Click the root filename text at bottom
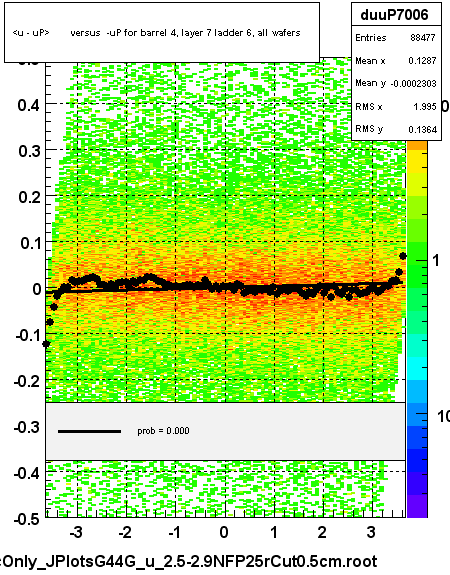Viewport: 450px width, 575px height. pyautogui.click(x=189, y=562)
